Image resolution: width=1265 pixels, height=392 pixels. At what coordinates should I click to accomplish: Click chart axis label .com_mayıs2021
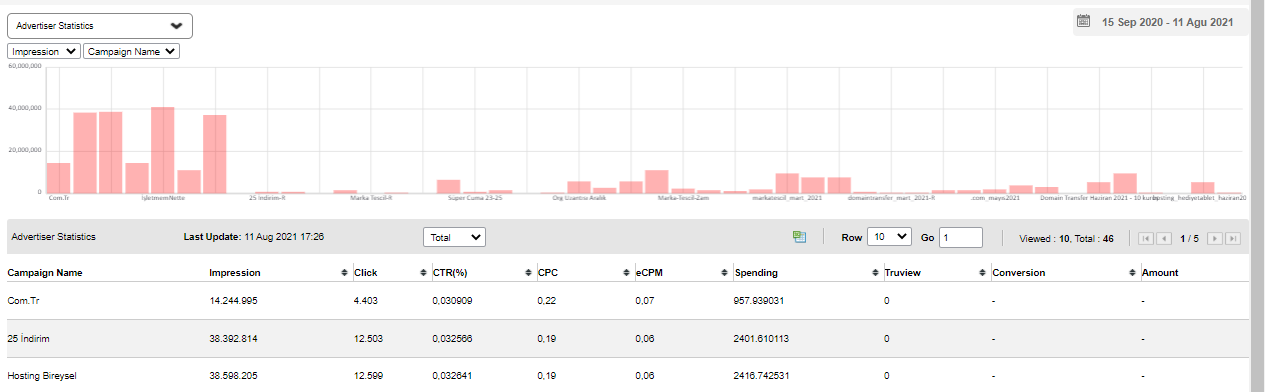pyautogui.click(x=996, y=198)
